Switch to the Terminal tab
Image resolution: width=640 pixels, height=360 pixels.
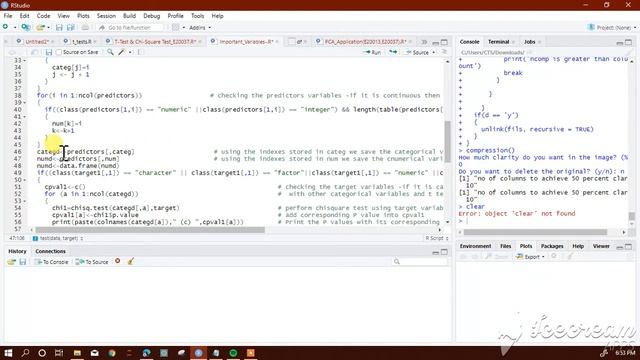tap(498, 42)
